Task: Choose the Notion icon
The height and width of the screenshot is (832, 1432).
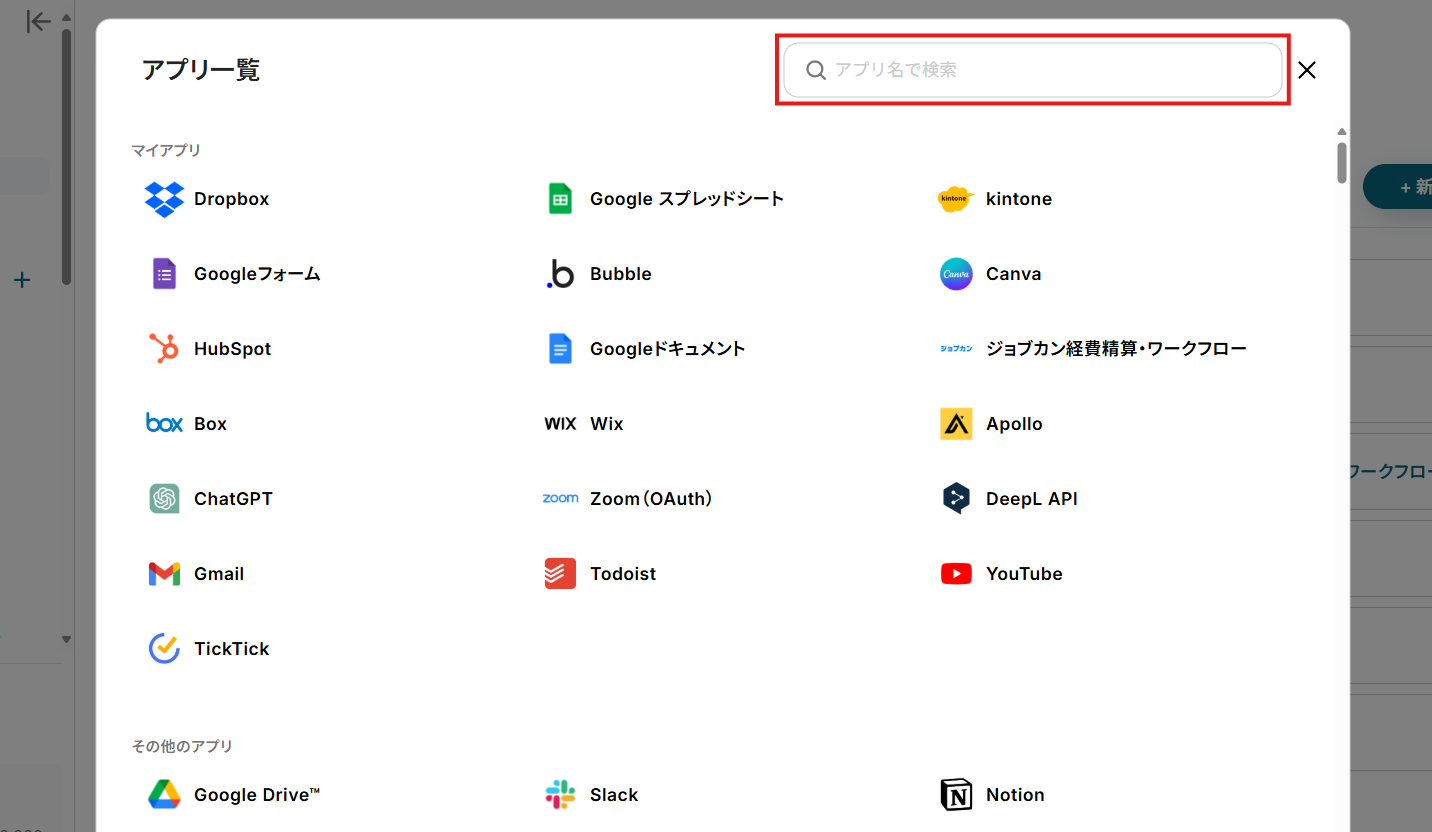Action: (x=956, y=795)
